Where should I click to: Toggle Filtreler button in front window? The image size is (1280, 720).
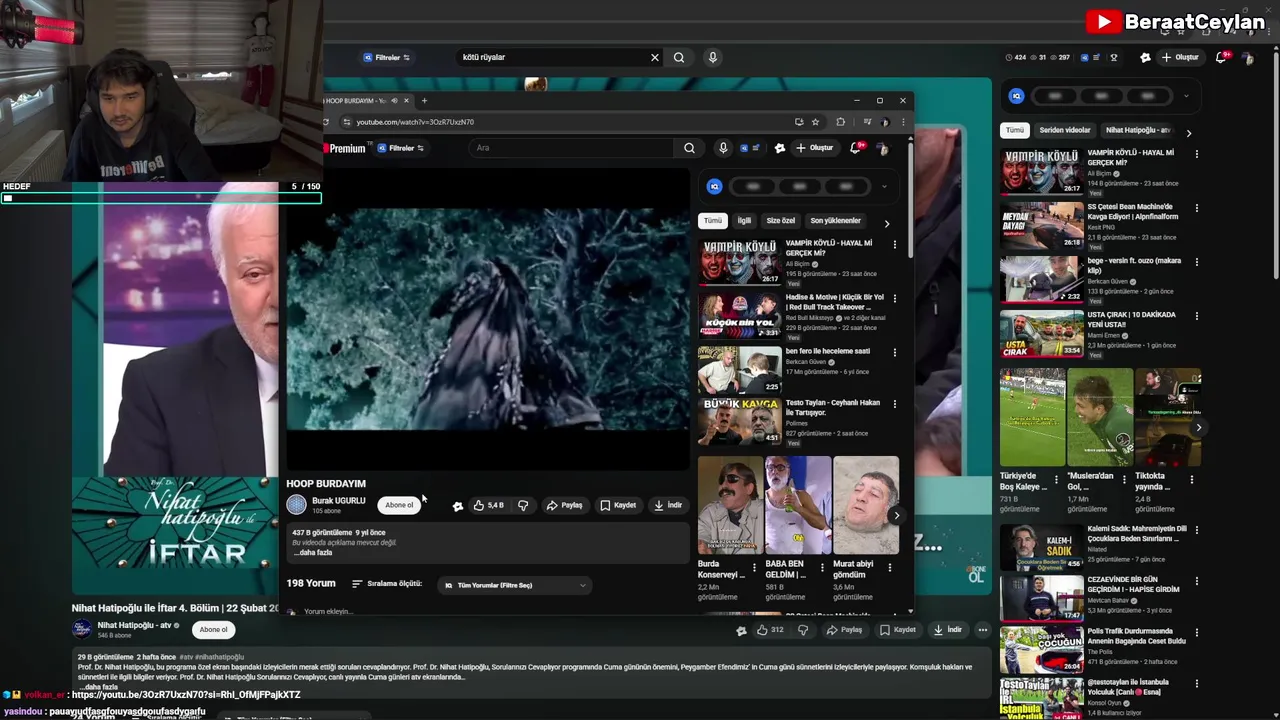tap(400, 148)
